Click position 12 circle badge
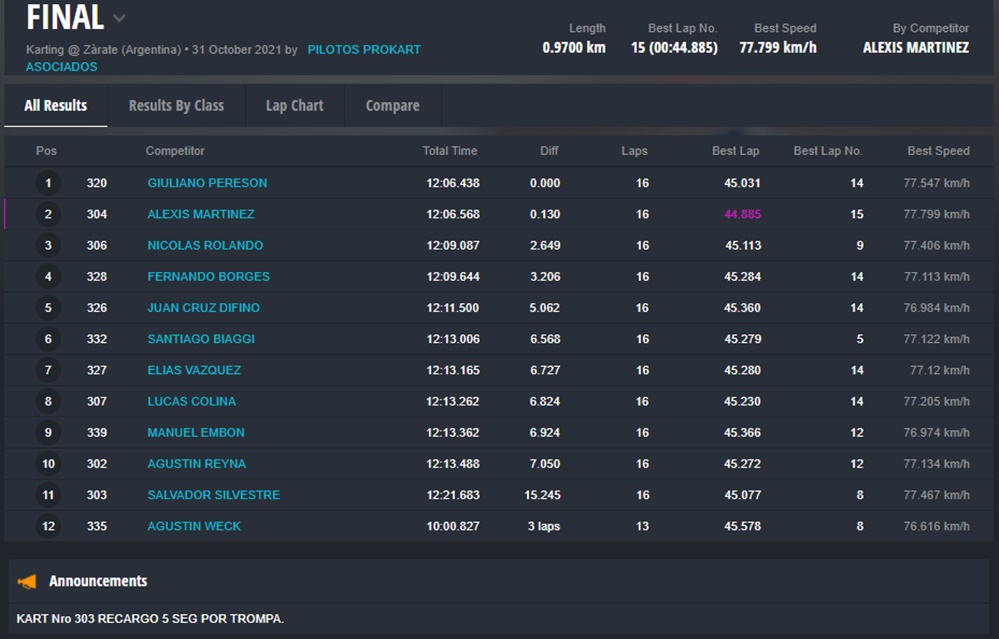999x639 pixels. click(x=47, y=526)
